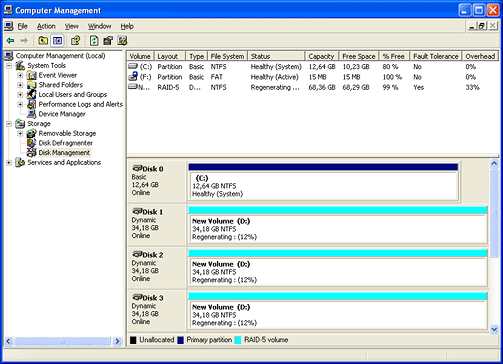
Task: Expand Performance Logs and Alerts node
Action: click(20, 104)
